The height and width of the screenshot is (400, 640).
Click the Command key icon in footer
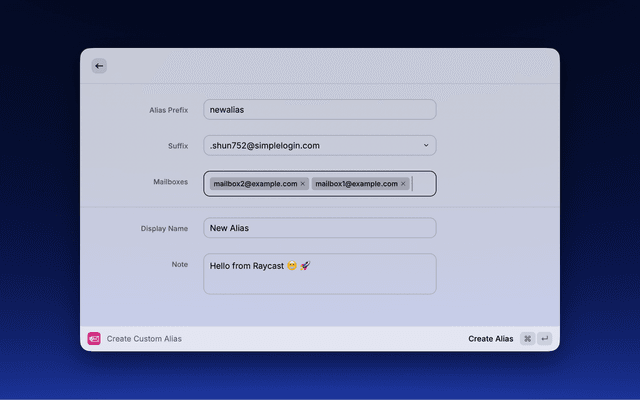(x=527, y=339)
